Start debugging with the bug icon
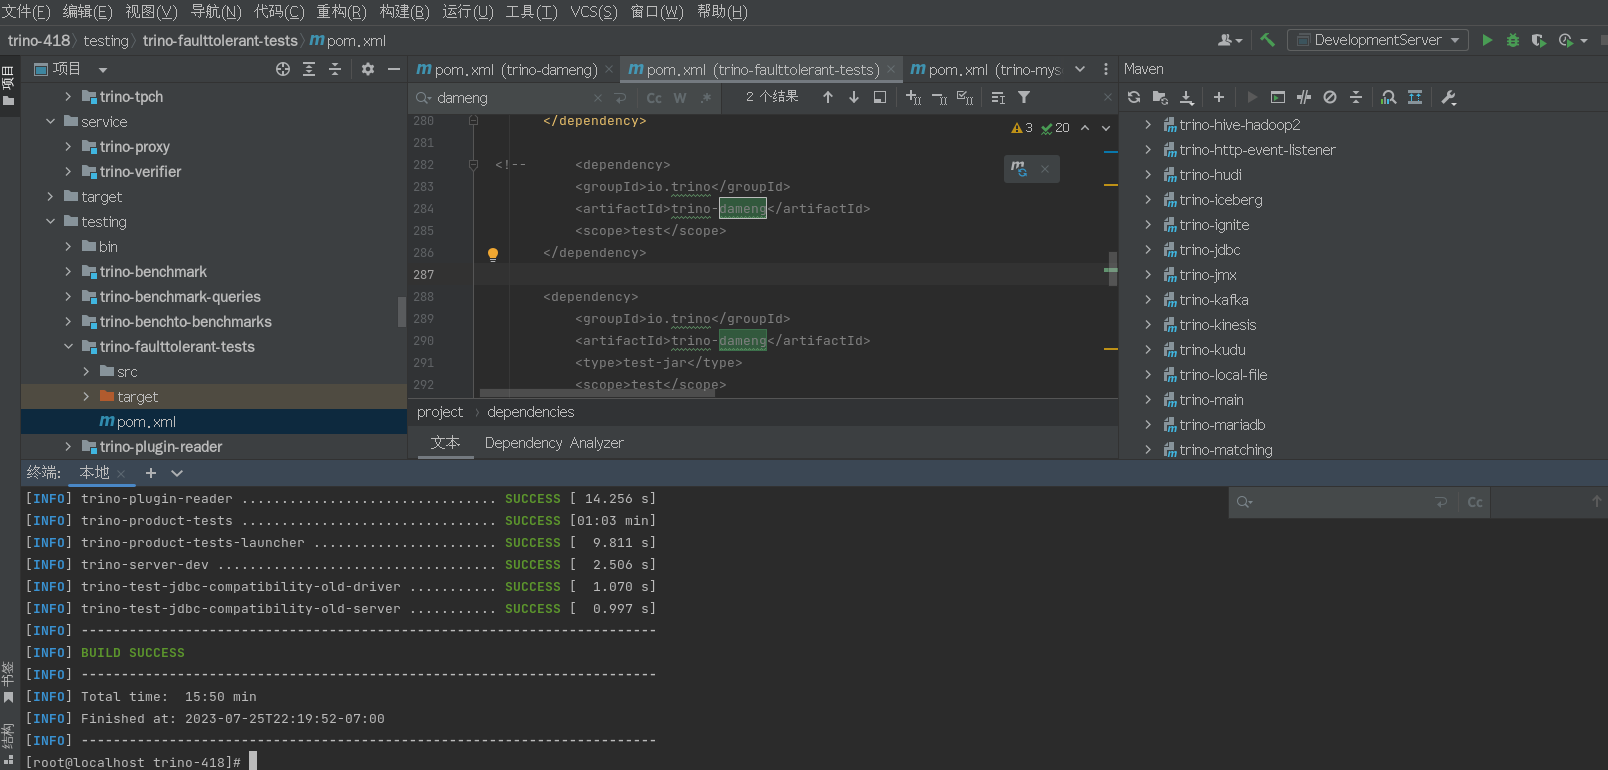Screen dimensions: 1608x770 point(1513,40)
